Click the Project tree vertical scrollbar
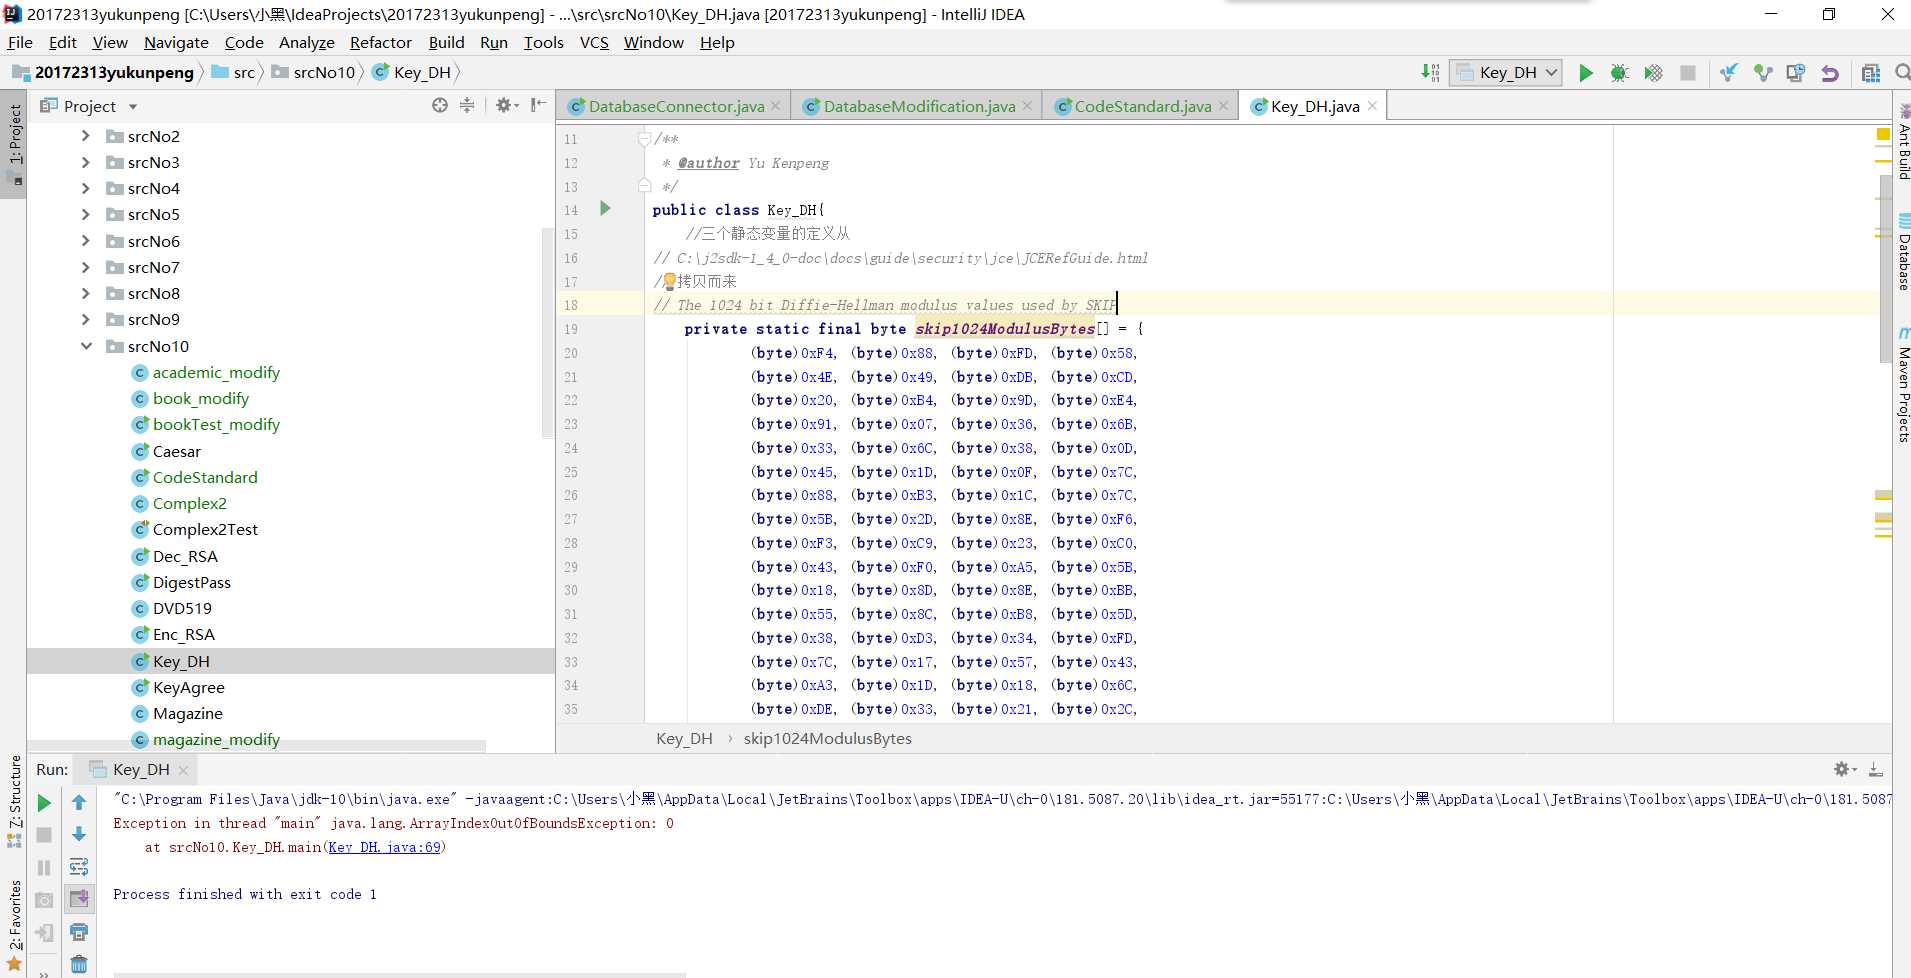 click(547, 333)
